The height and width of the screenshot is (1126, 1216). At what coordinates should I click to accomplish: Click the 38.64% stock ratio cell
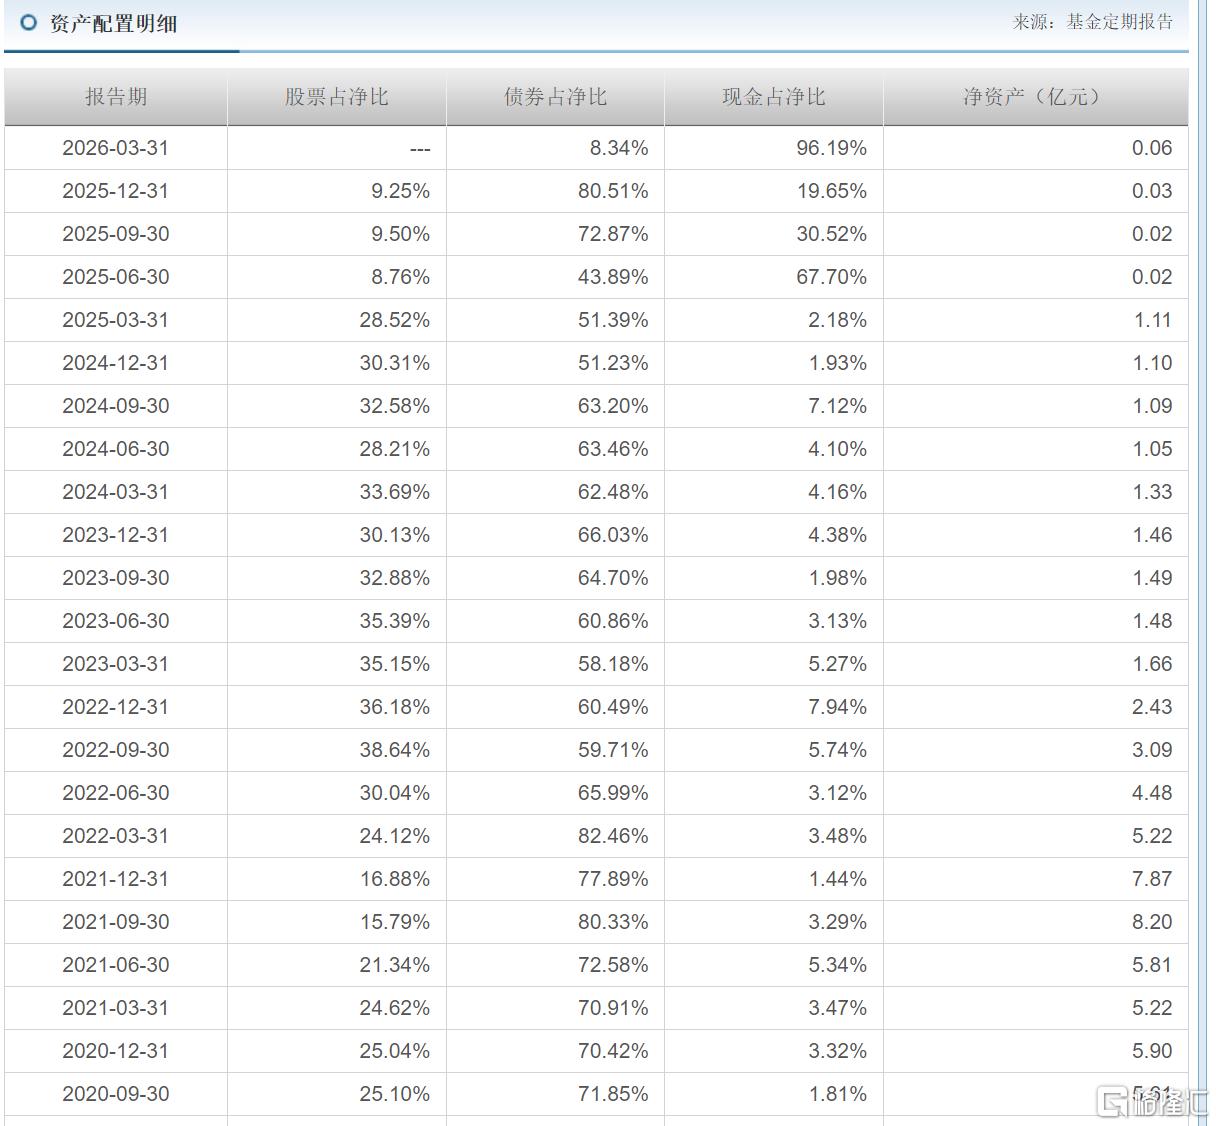coord(337,750)
